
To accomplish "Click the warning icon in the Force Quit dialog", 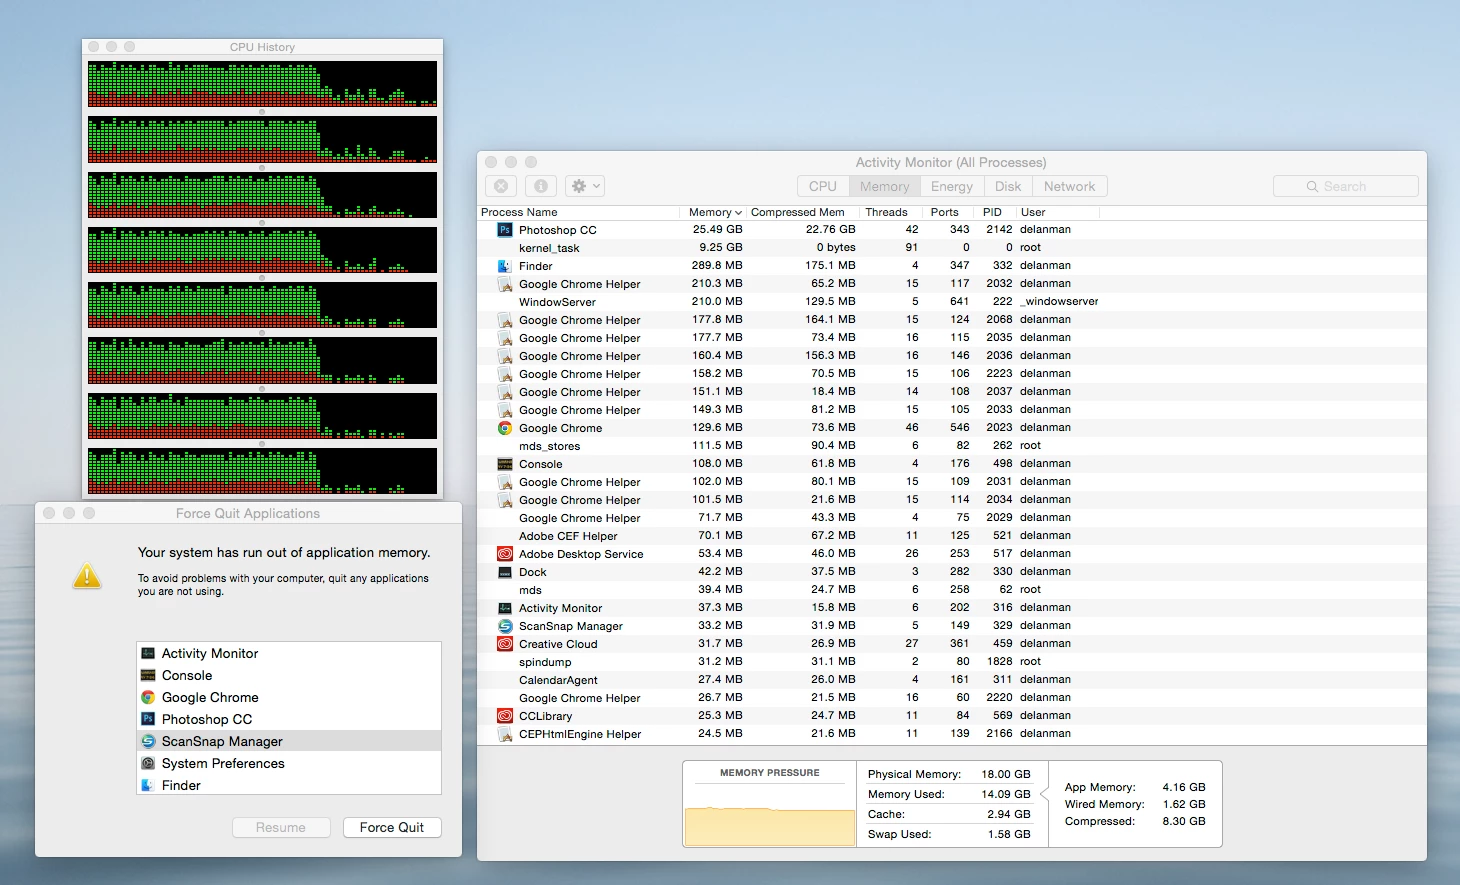I will coord(88,576).
